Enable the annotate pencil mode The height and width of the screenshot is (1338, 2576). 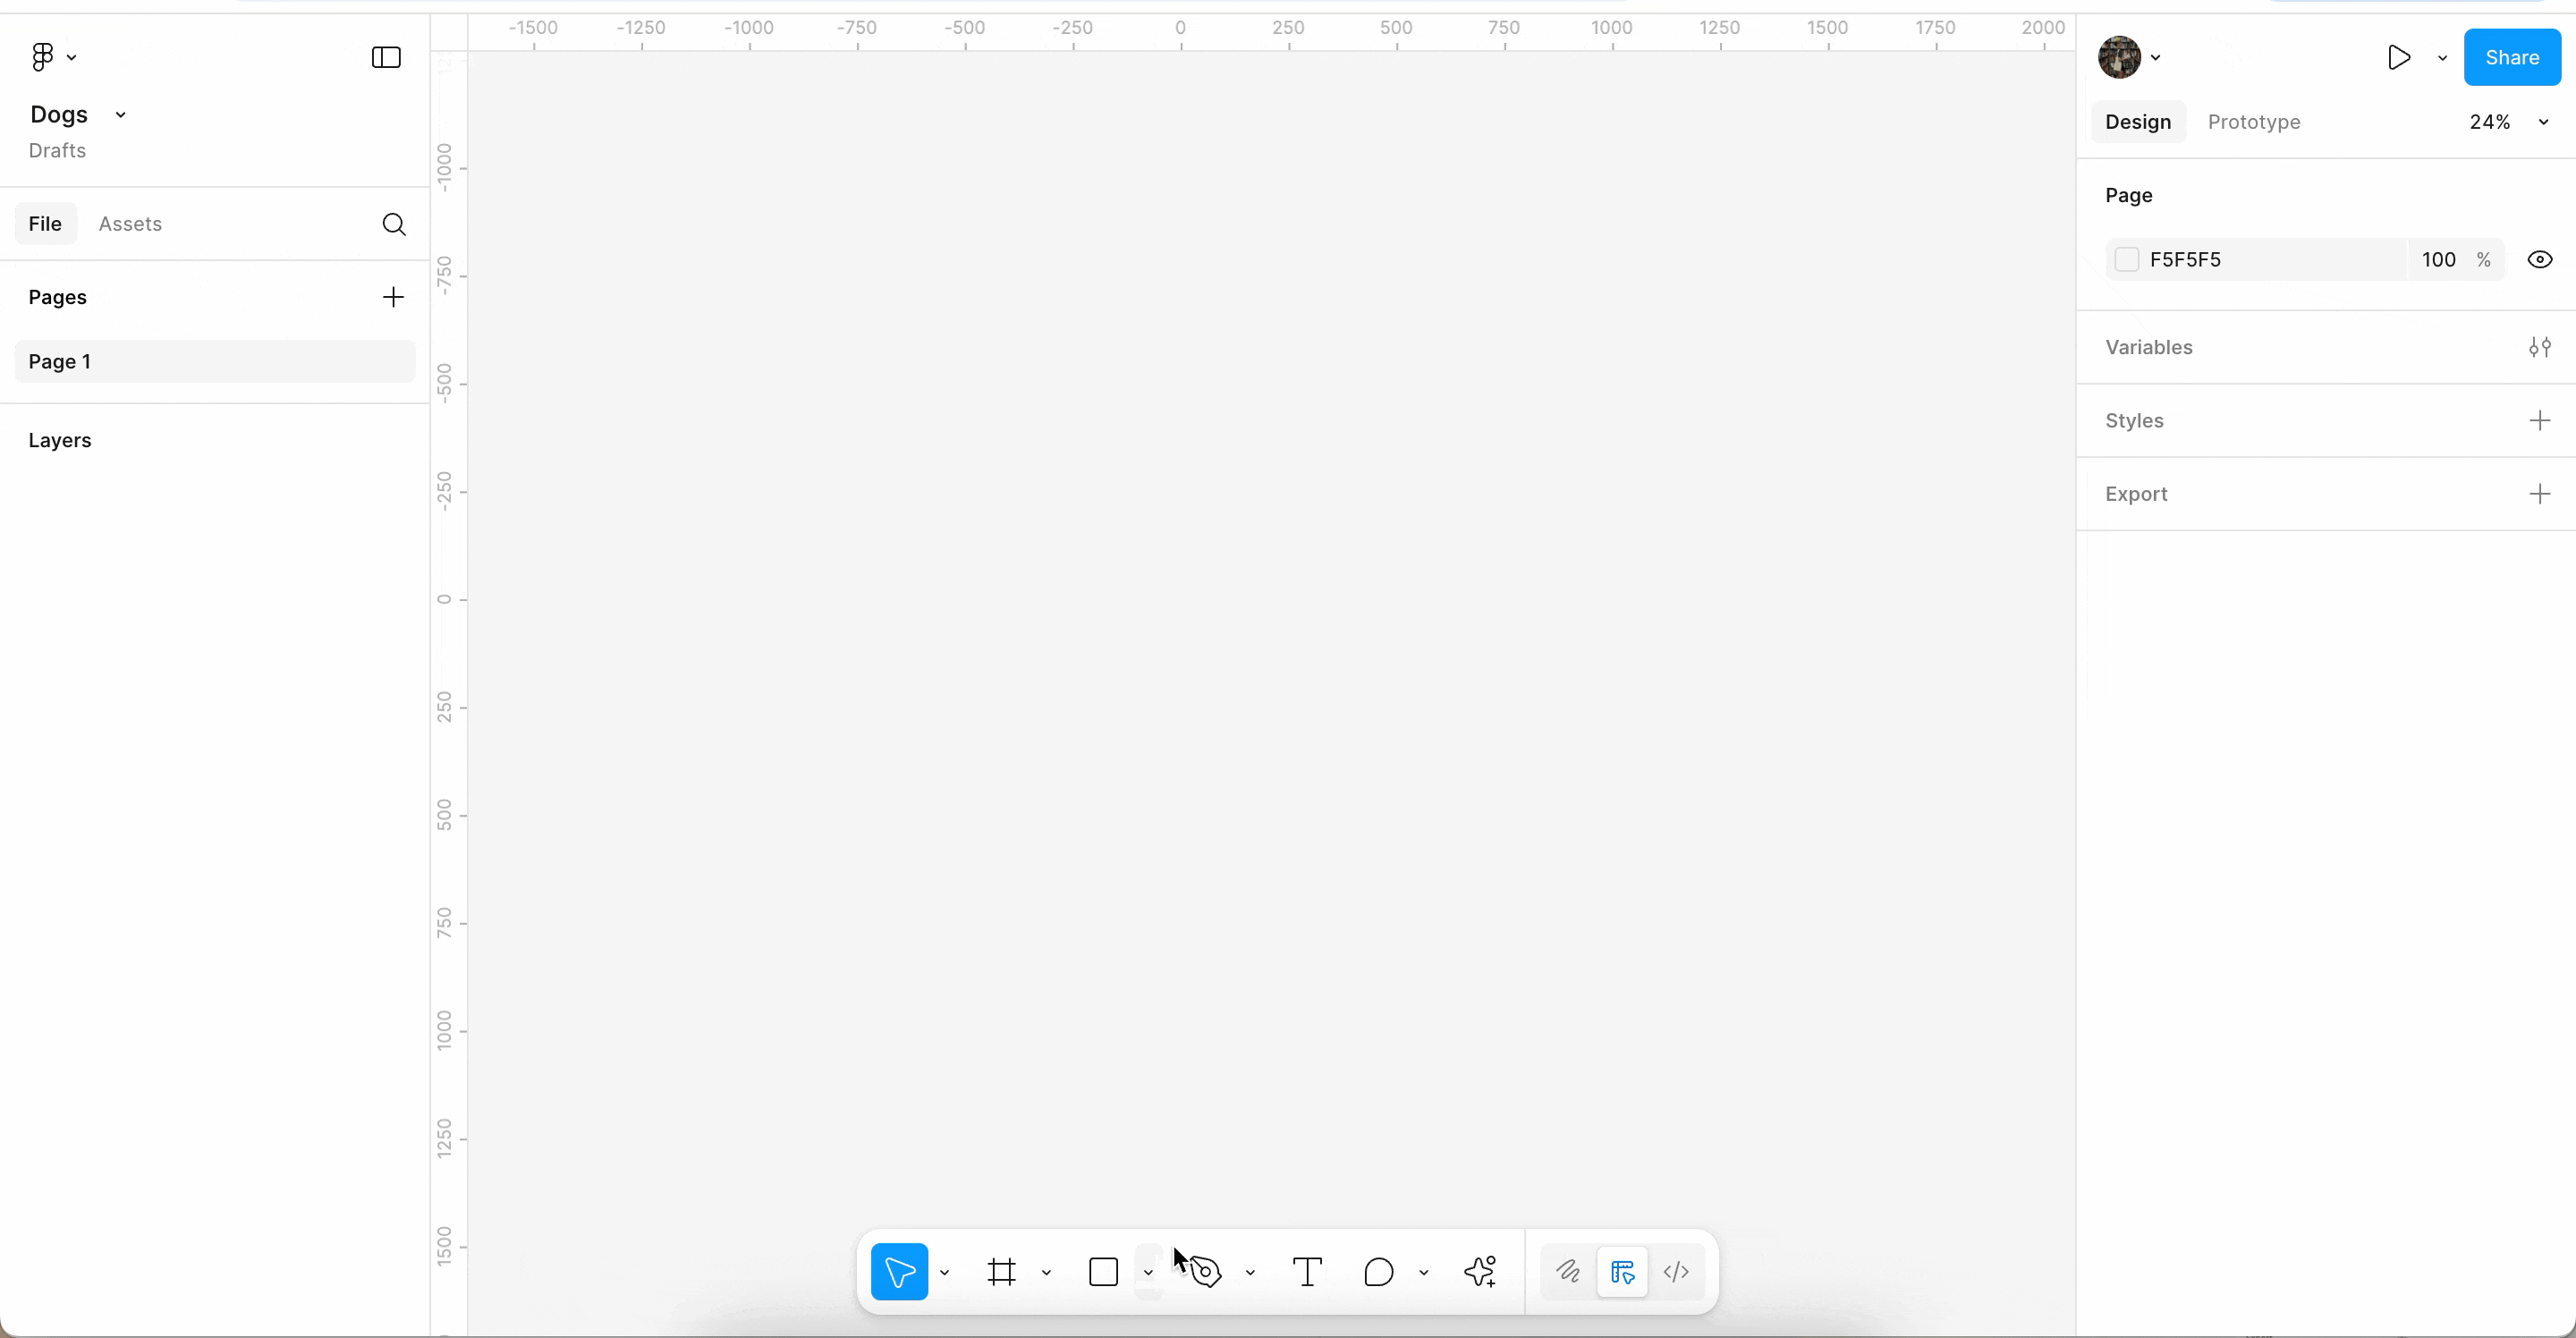click(x=1568, y=1272)
